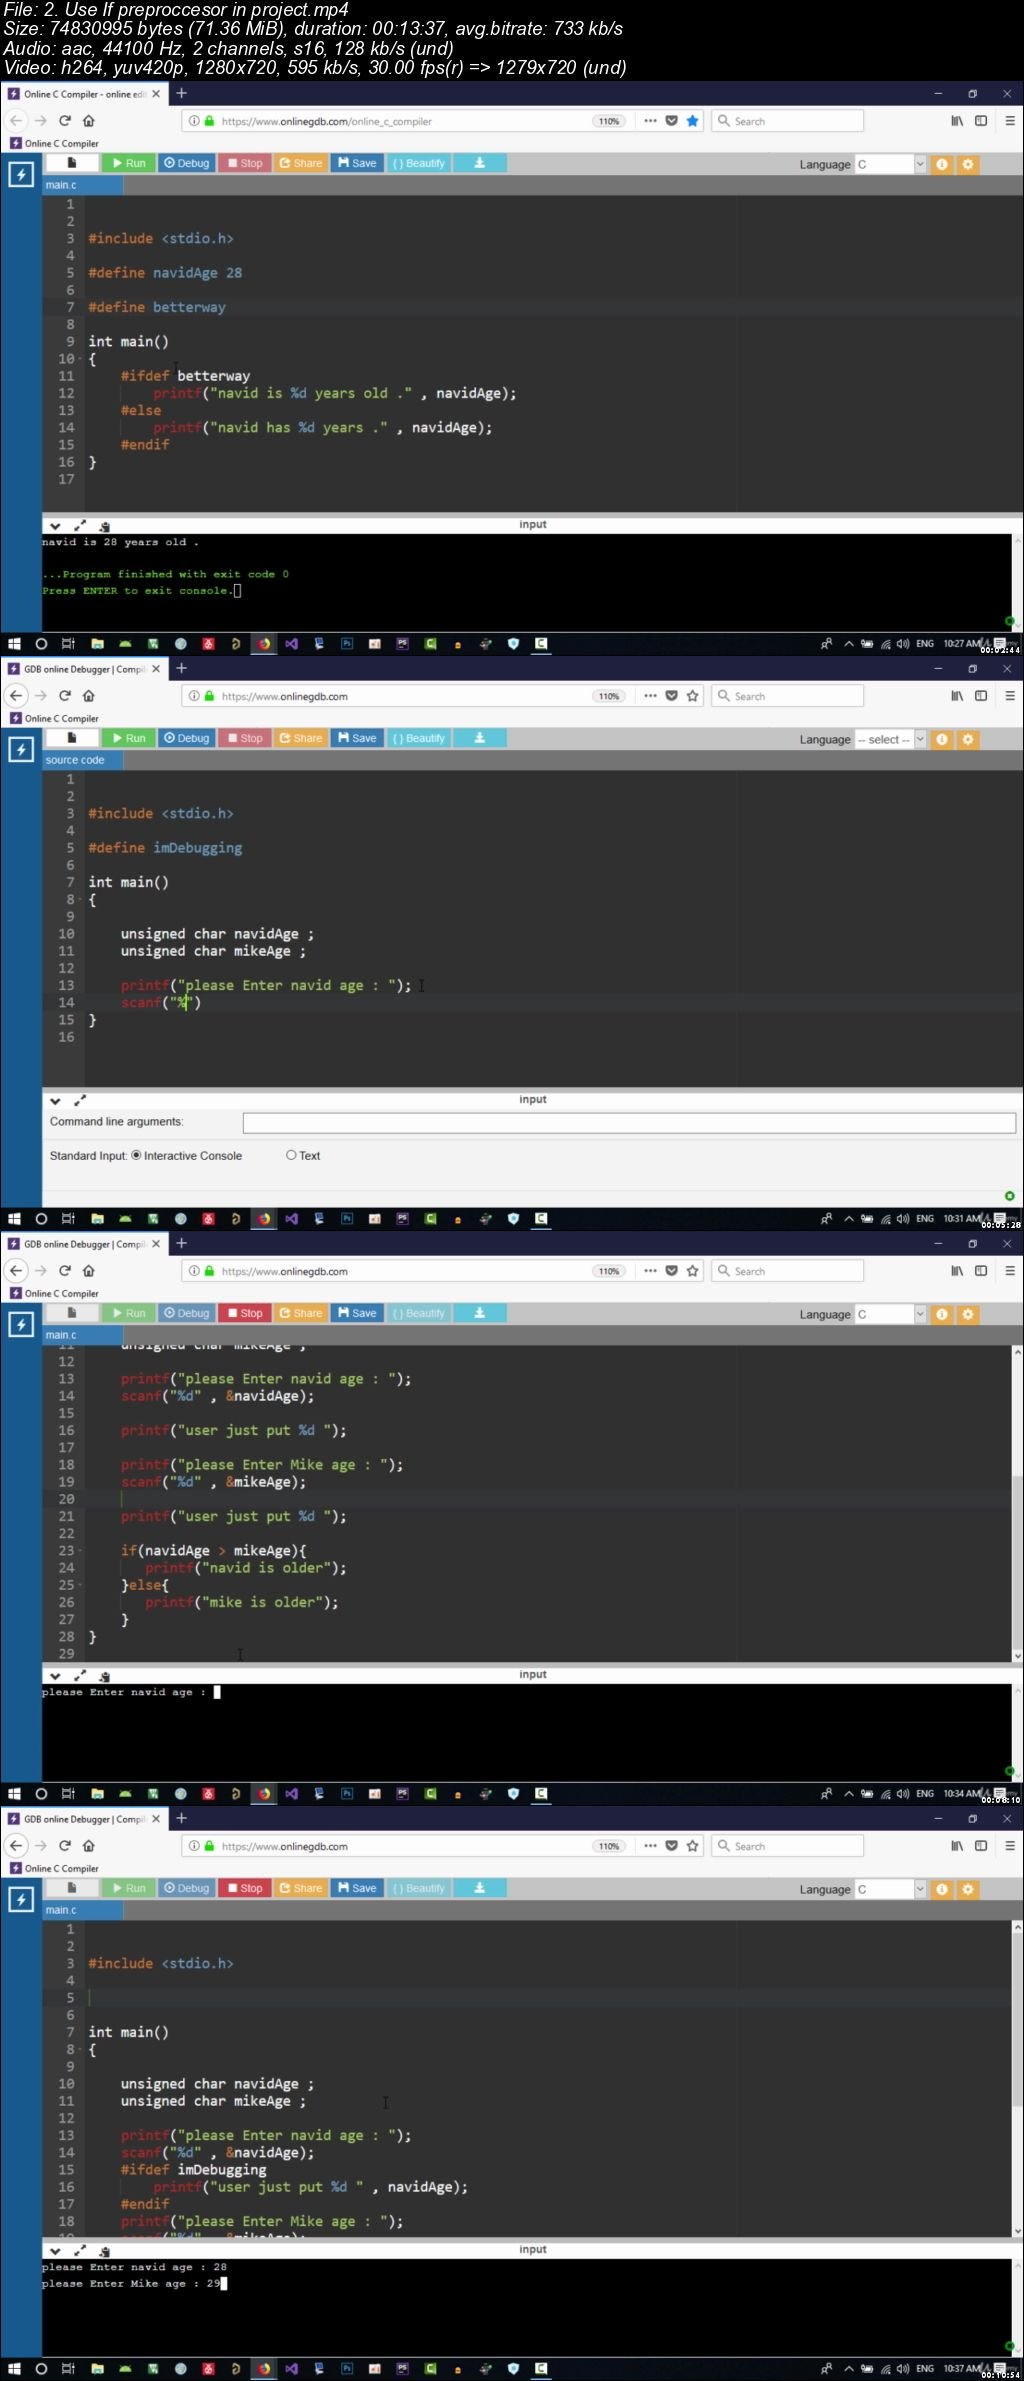
Task: Click the Run button in the 10:27 AM frame
Action: point(128,163)
